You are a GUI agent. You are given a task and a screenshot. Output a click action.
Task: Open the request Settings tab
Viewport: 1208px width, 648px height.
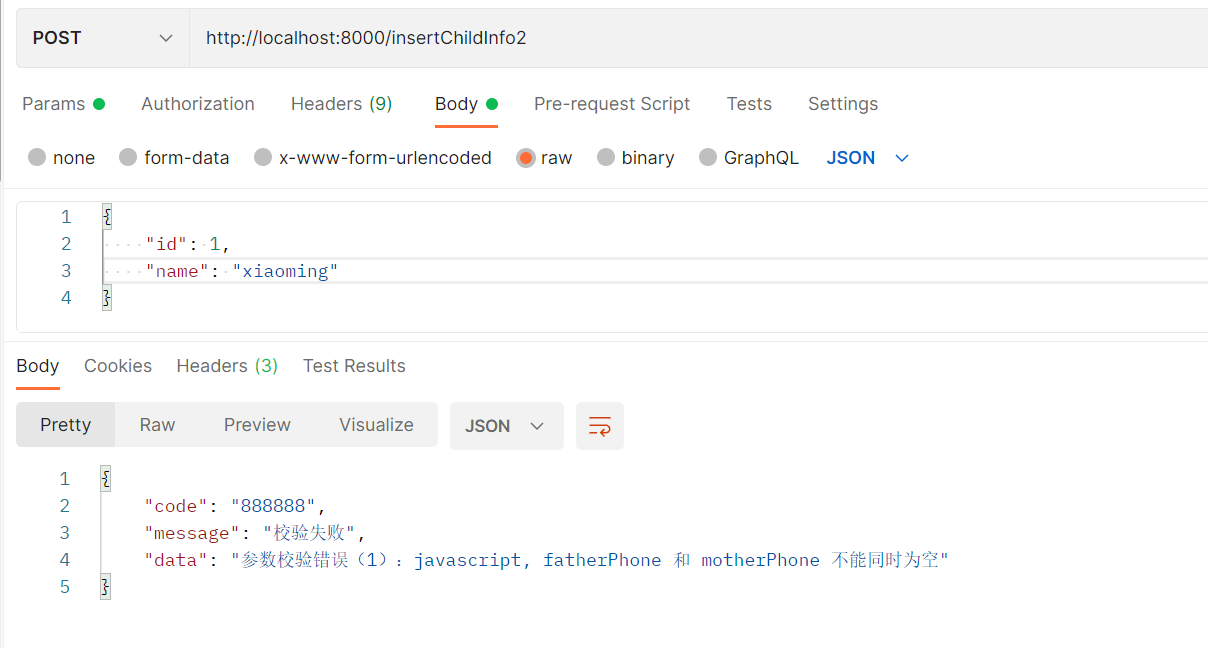843,104
